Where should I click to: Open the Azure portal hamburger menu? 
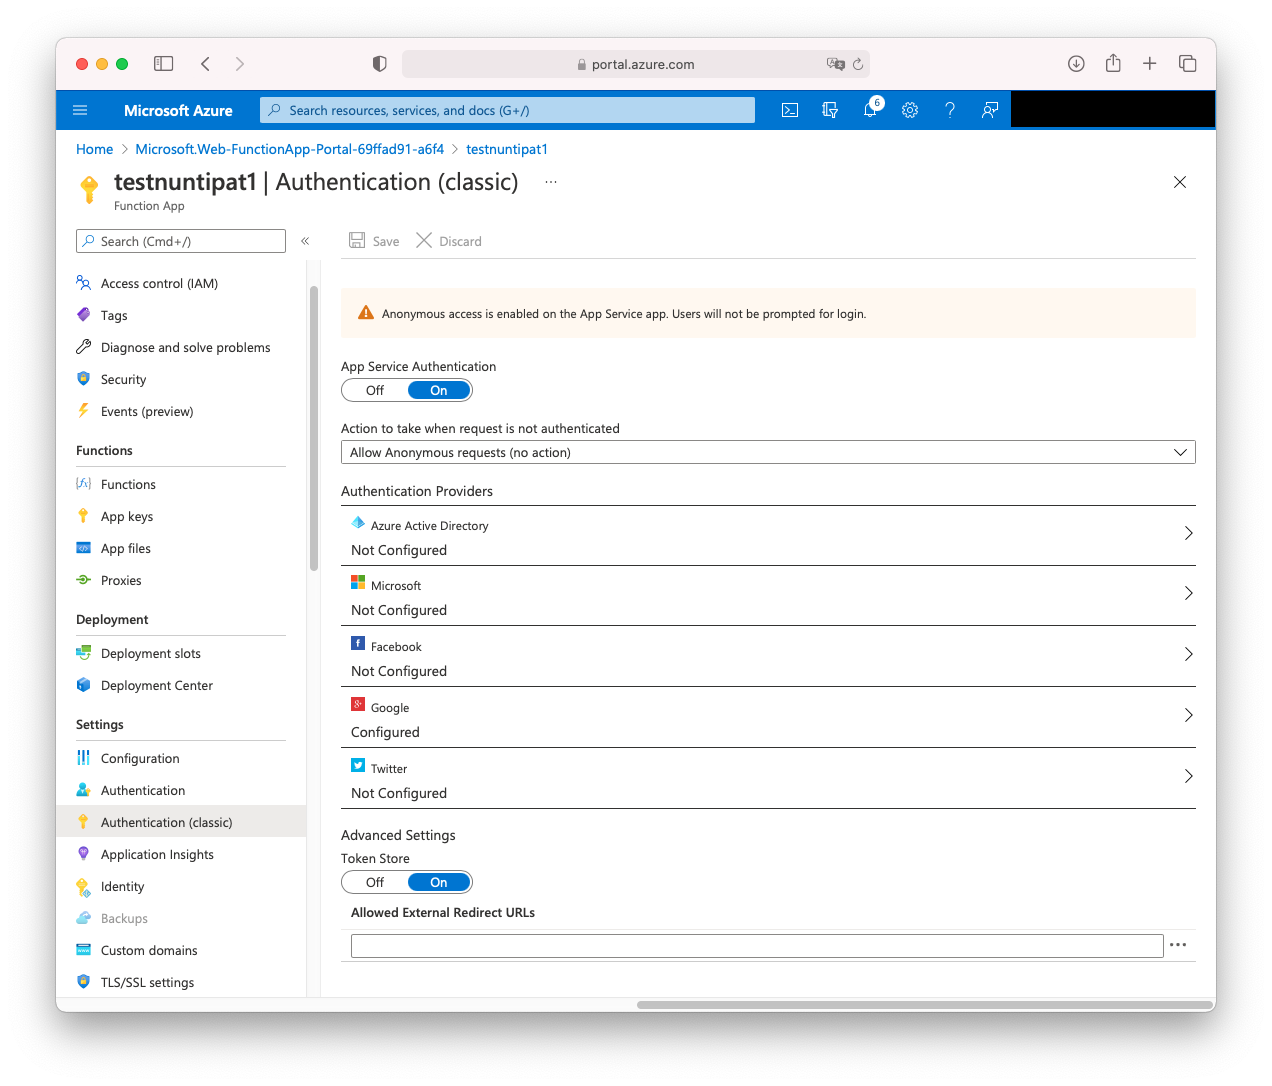(x=80, y=110)
